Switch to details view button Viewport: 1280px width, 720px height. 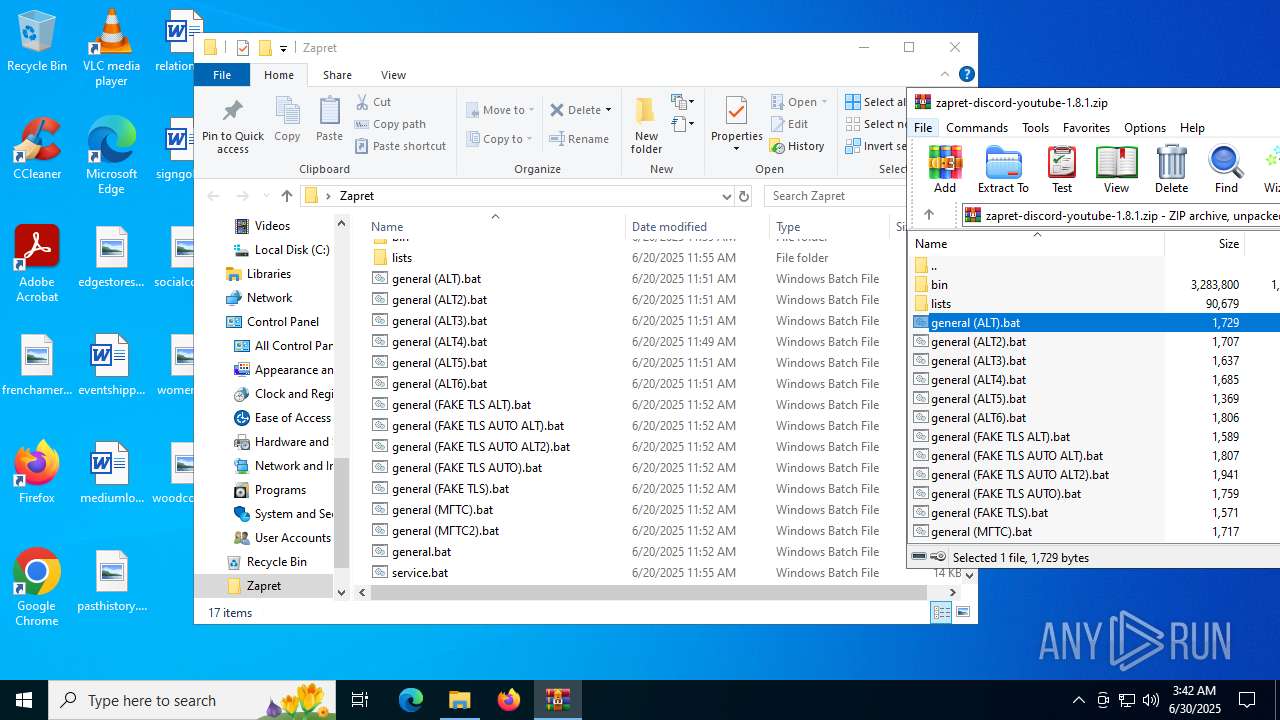point(942,613)
